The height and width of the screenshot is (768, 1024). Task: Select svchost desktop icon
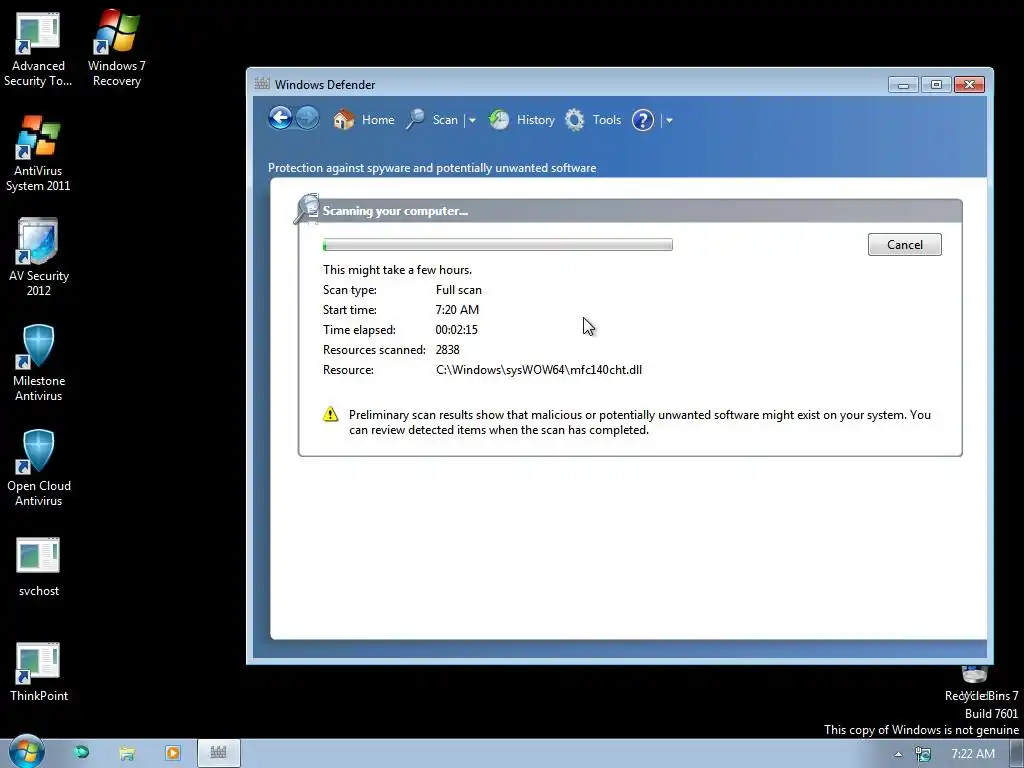(x=39, y=567)
